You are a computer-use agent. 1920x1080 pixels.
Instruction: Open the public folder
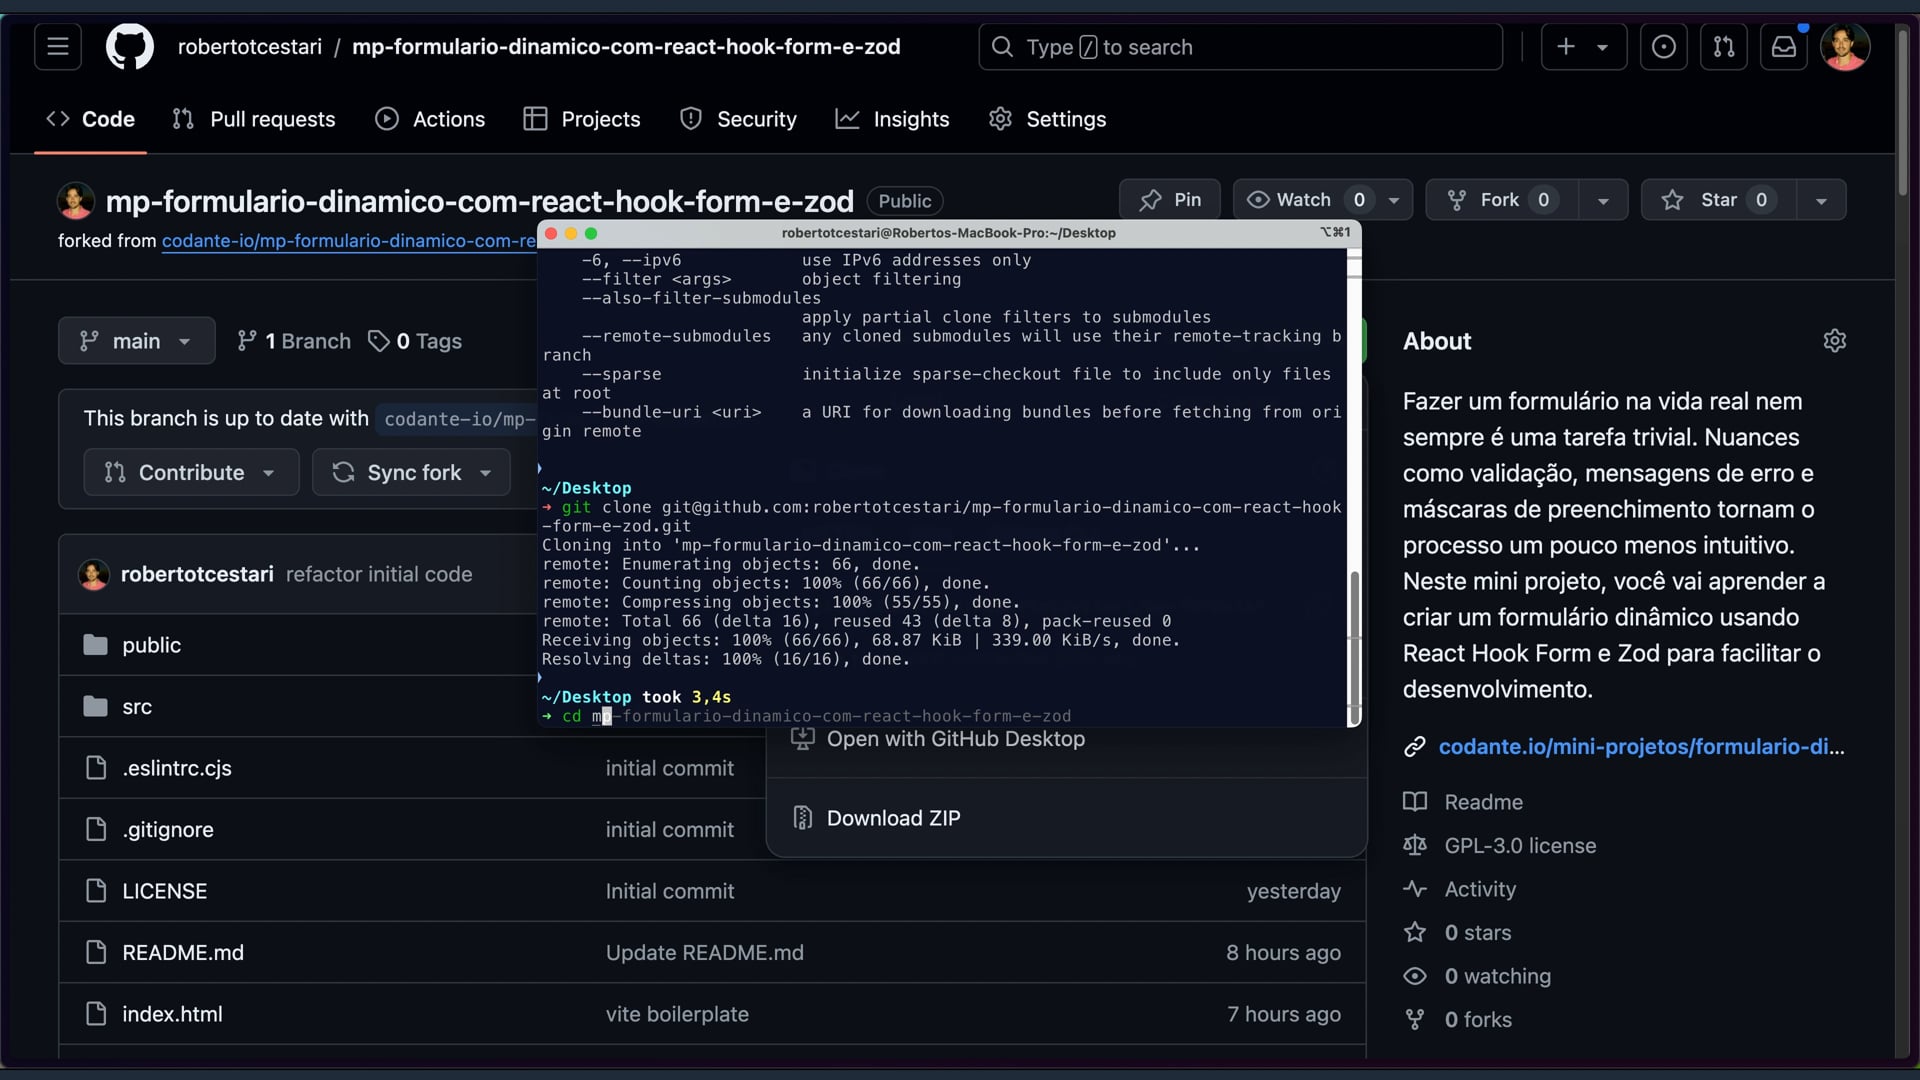click(152, 645)
